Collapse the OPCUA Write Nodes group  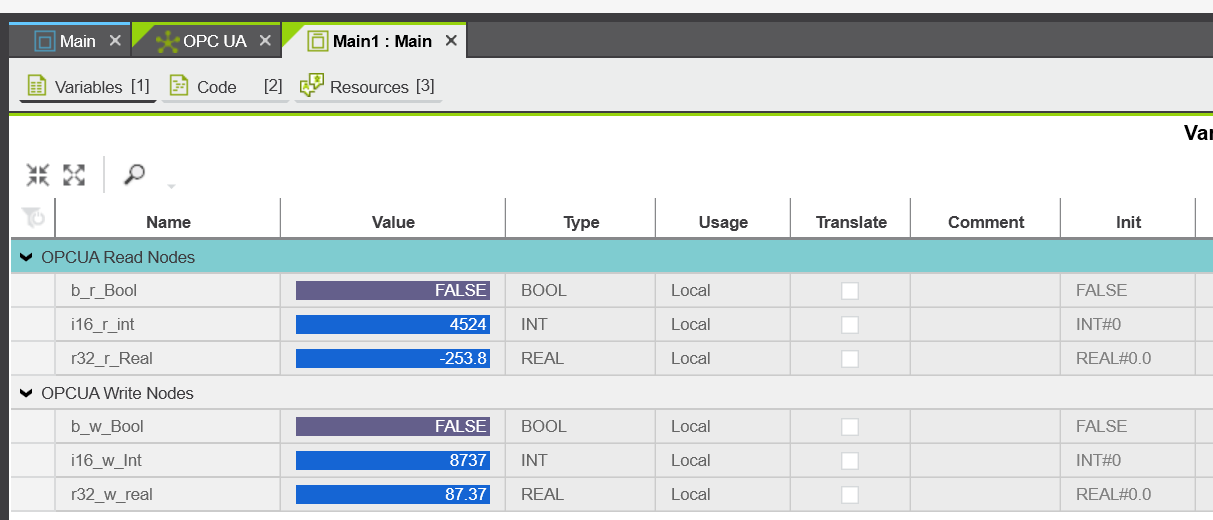tap(26, 393)
